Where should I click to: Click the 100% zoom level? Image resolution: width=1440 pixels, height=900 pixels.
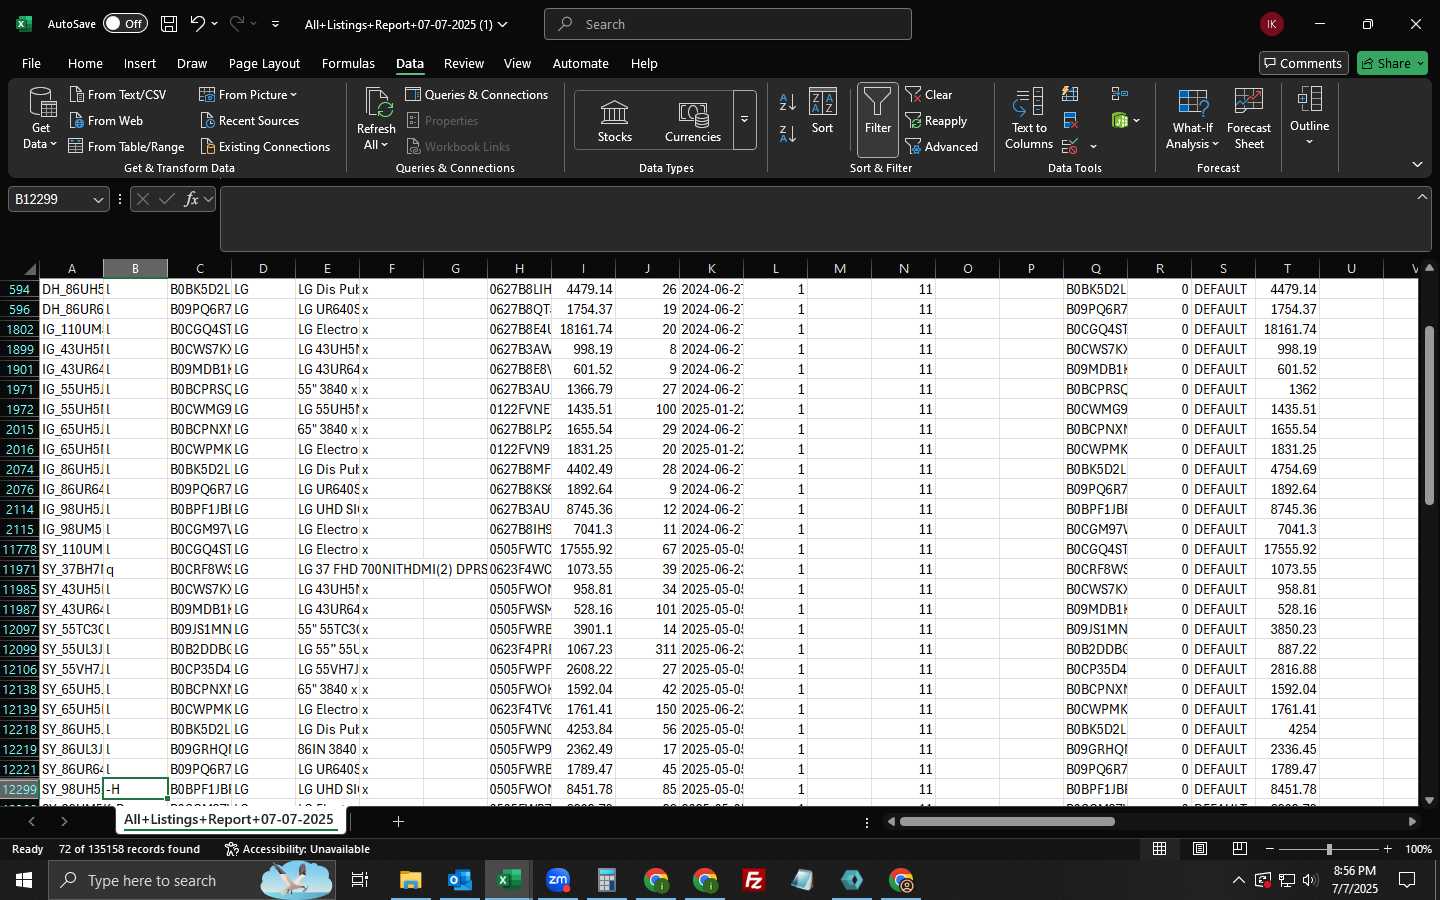point(1418,849)
